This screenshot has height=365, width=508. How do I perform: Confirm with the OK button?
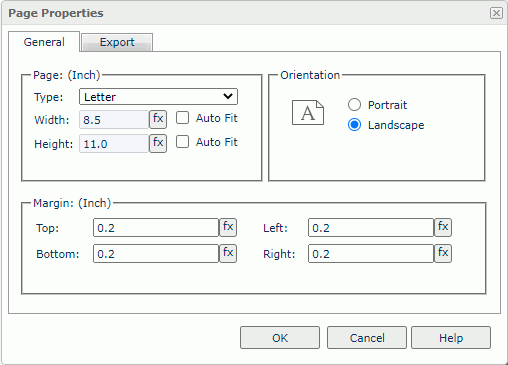(x=280, y=338)
